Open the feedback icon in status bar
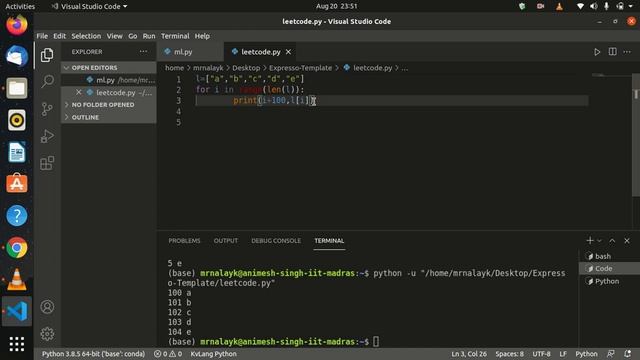This screenshot has width=640, height=360. [x=611, y=354]
